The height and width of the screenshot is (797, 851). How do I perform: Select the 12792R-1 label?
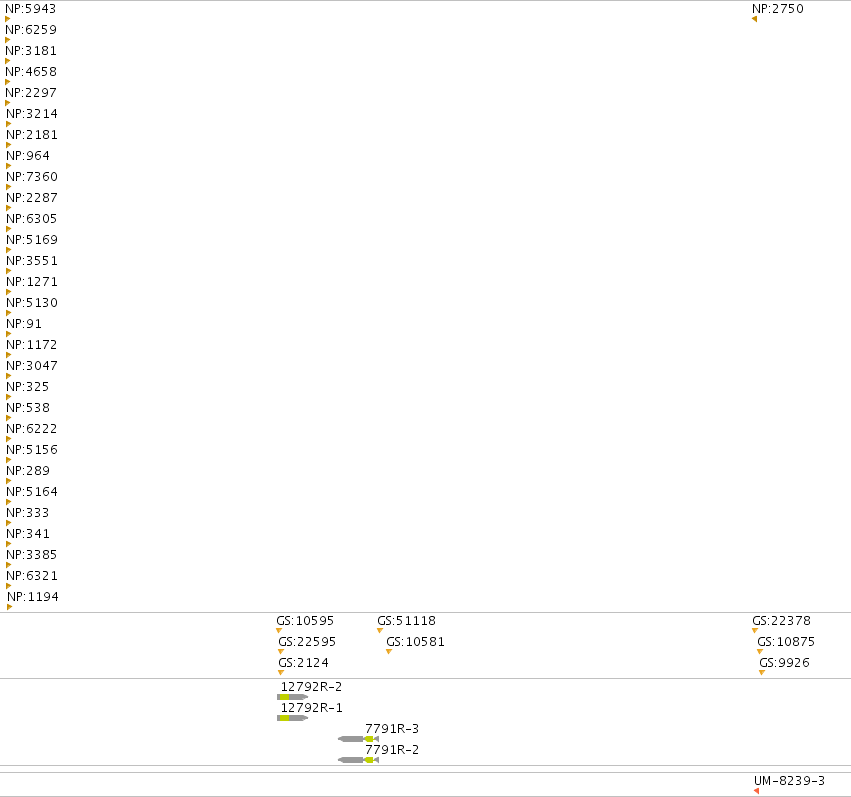tap(312, 708)
